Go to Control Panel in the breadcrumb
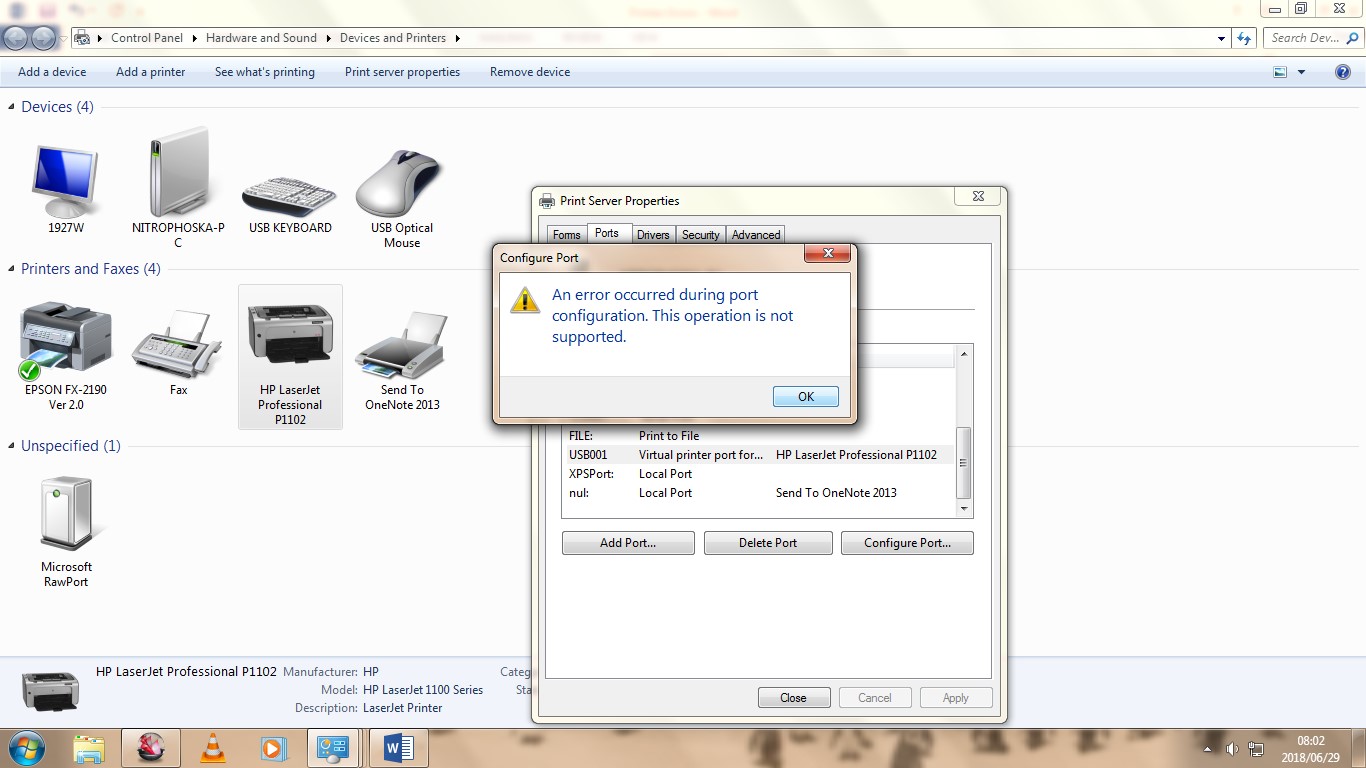 point(147,38)
